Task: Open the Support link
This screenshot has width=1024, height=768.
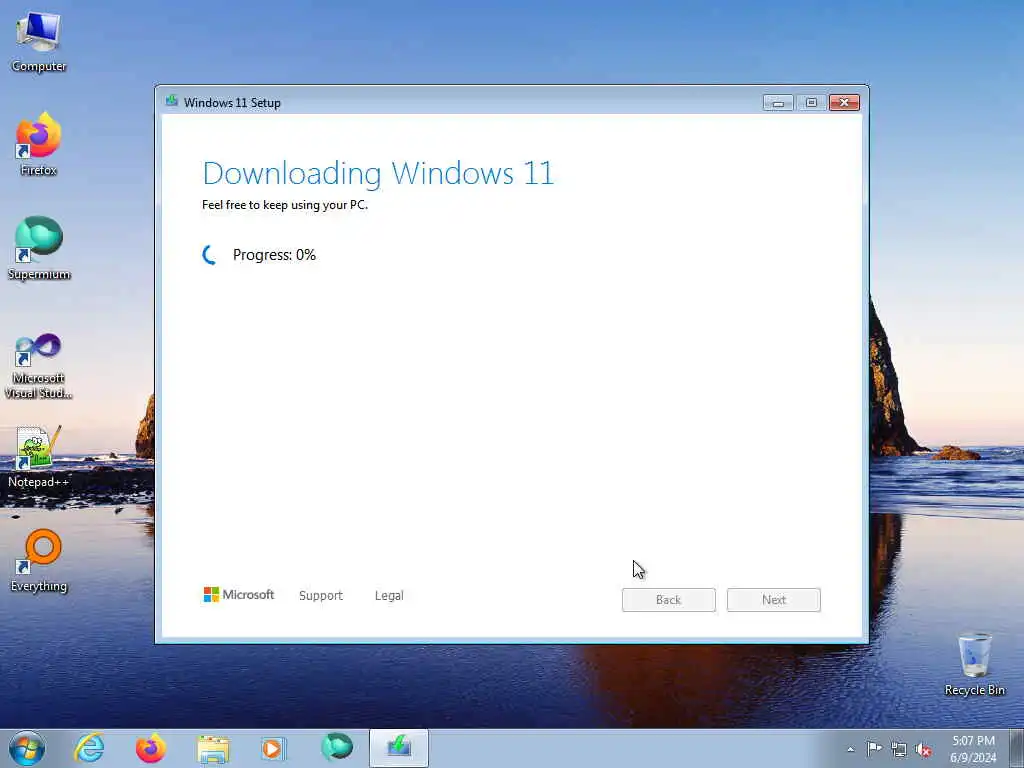Action: point(321,596)
